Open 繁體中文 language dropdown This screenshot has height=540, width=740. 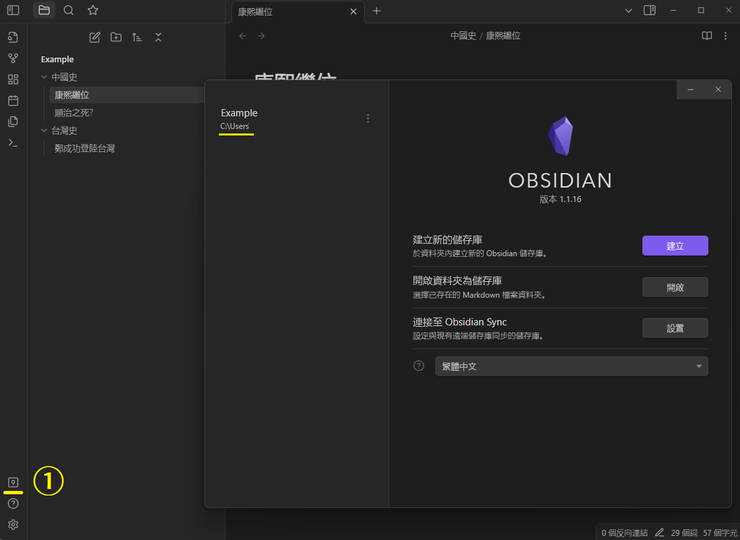[571, 366]
